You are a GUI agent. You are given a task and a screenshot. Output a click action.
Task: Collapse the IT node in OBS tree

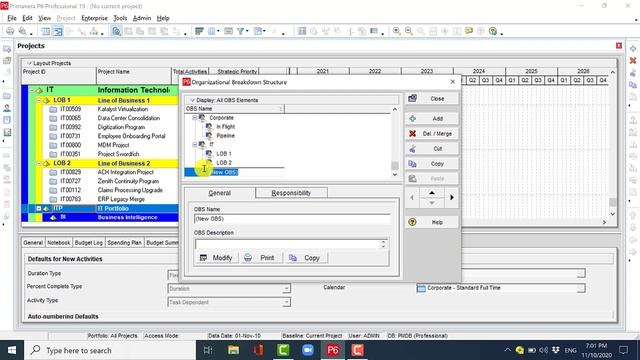tap(195, 144)
